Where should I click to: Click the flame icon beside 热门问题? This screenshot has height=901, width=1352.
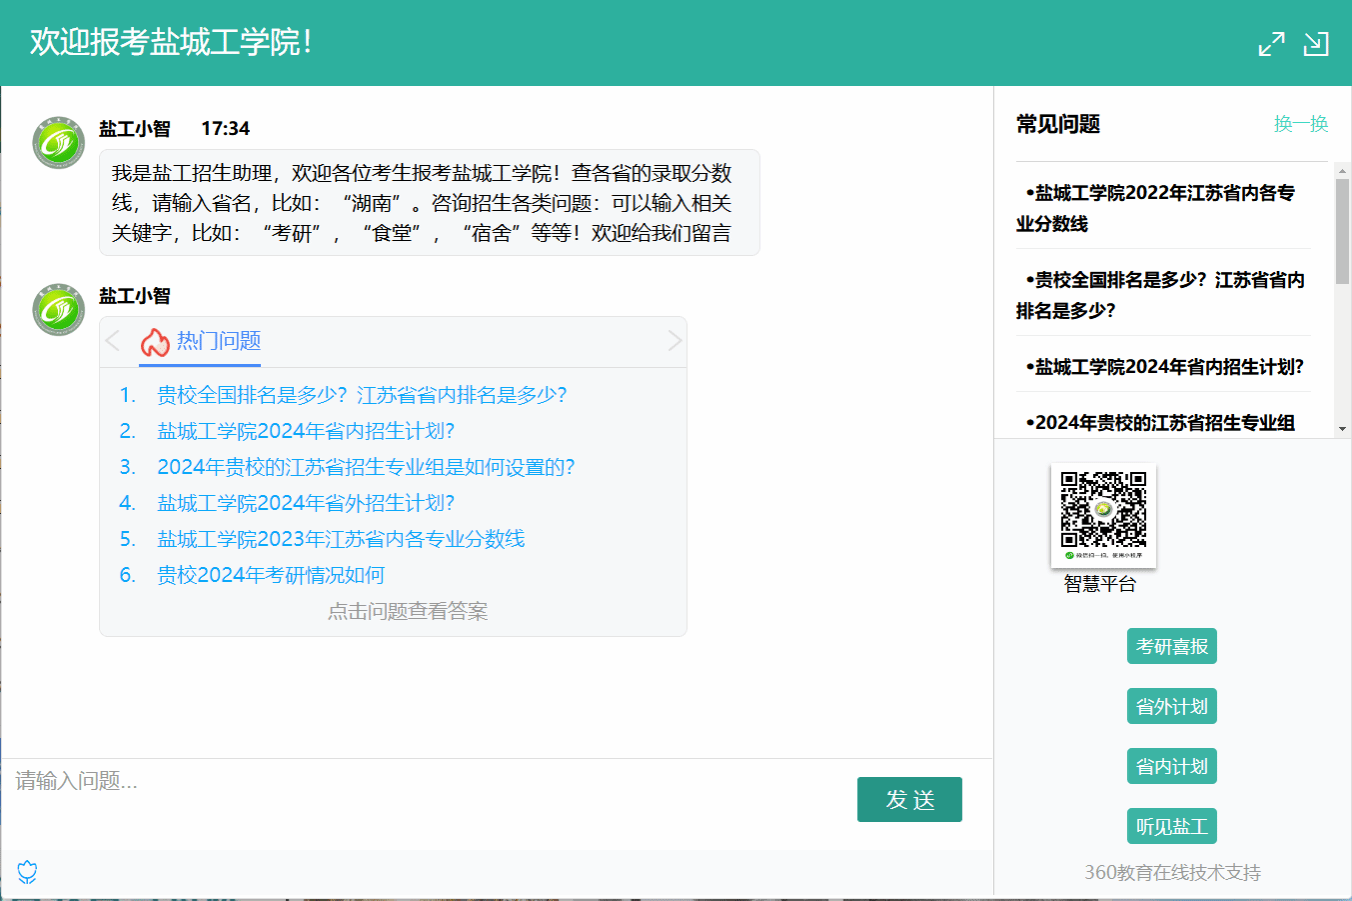(x=154, y=343)
